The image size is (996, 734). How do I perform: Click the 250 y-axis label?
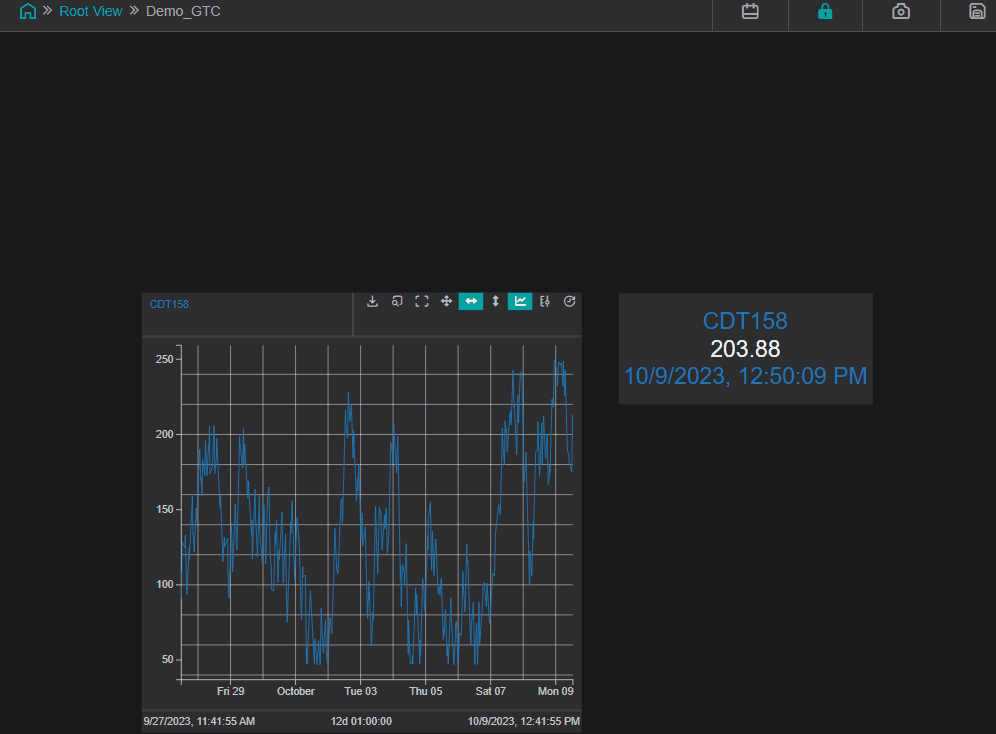165,359
